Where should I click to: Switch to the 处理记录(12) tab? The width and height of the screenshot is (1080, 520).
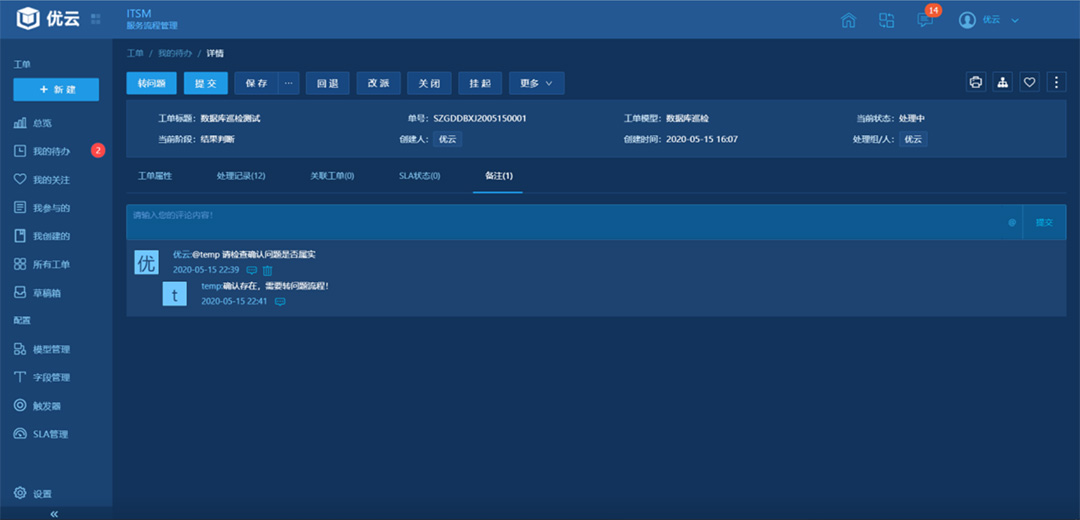(240, 176)
